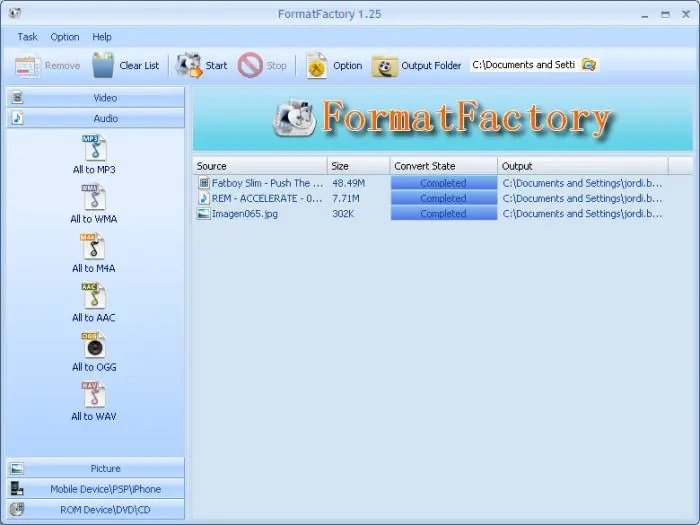Click the Source column header
700x525 pixels.
tap(260, 166)
